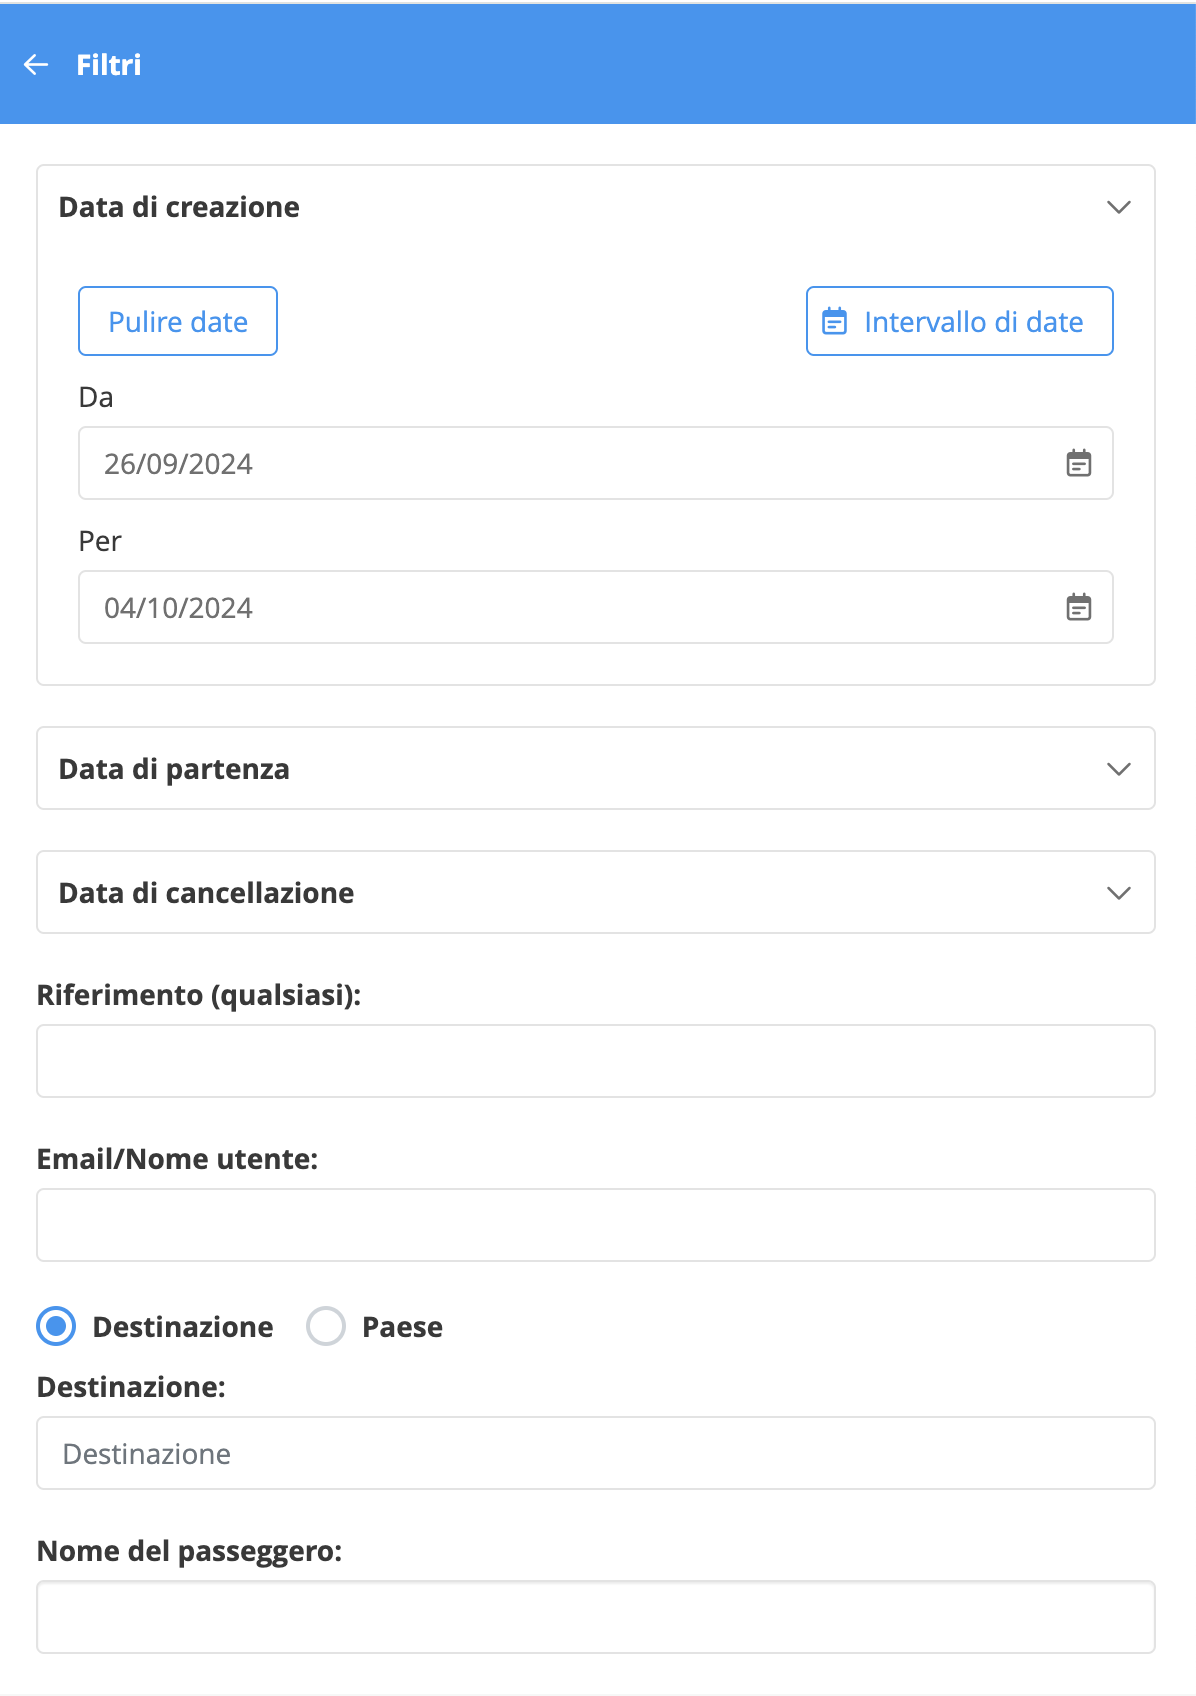Image resolution: width=1196 pixels, height=1696 pixels.
Task: Expand the Data di partenza section
Action: (x=596, y=768)
